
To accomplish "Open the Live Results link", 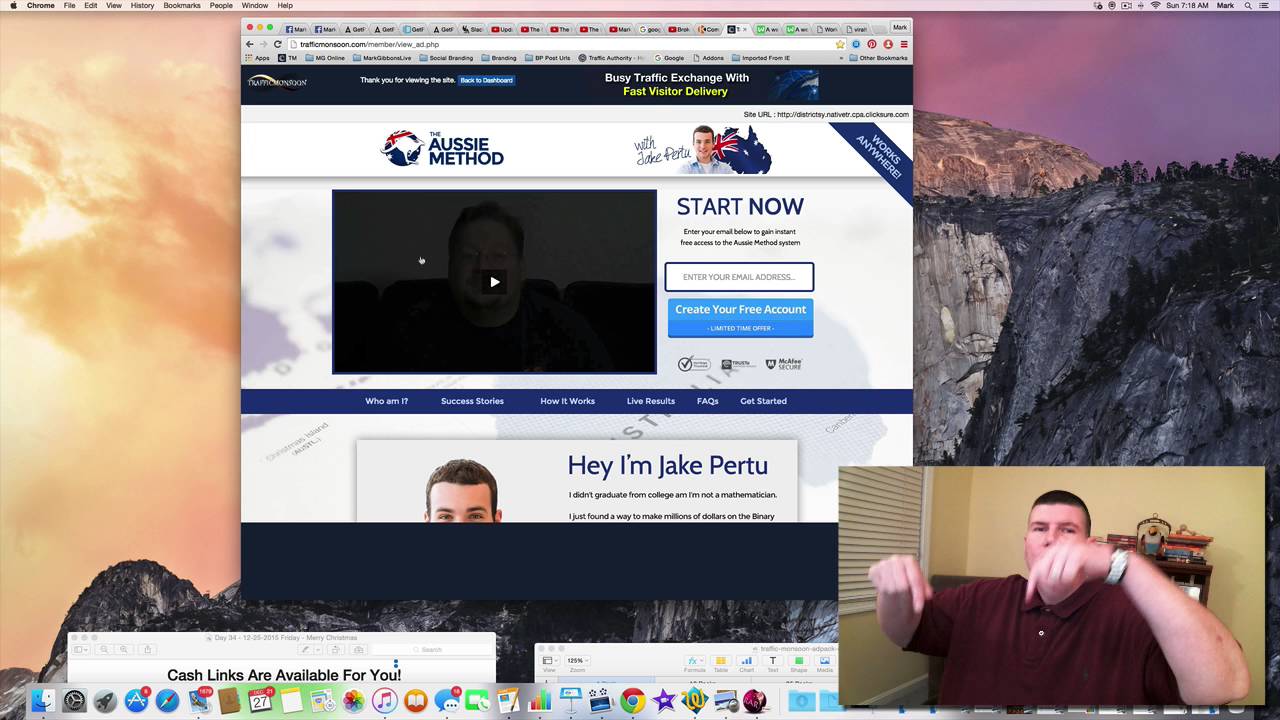I will 650,401.
